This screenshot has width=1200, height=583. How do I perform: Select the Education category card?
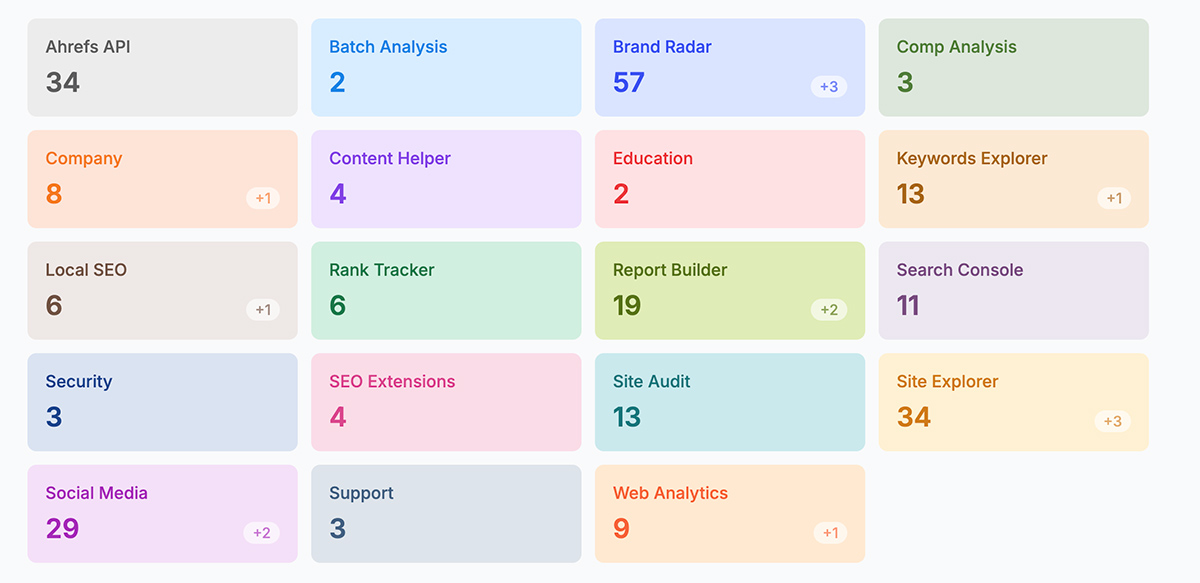click(x=730, y=179)
